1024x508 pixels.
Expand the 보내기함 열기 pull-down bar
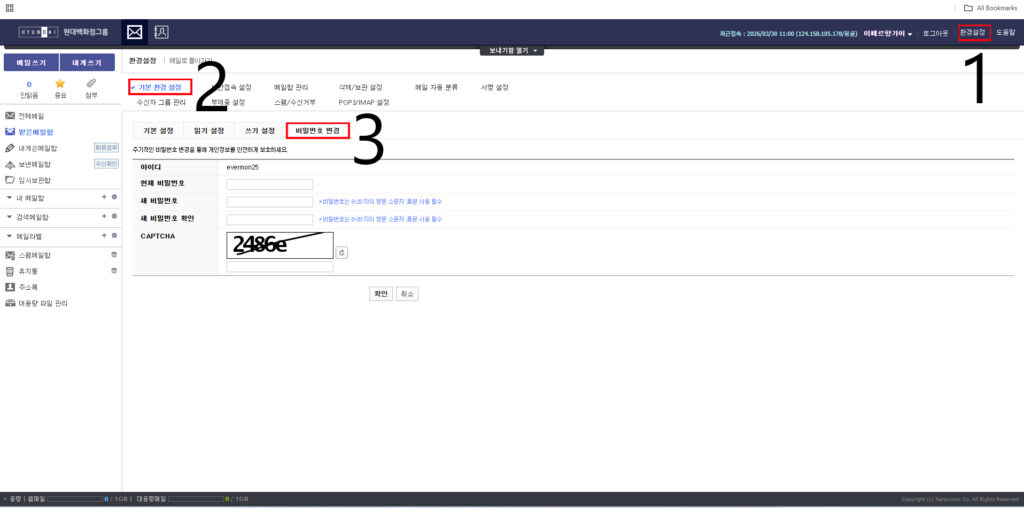pos(512,50)
